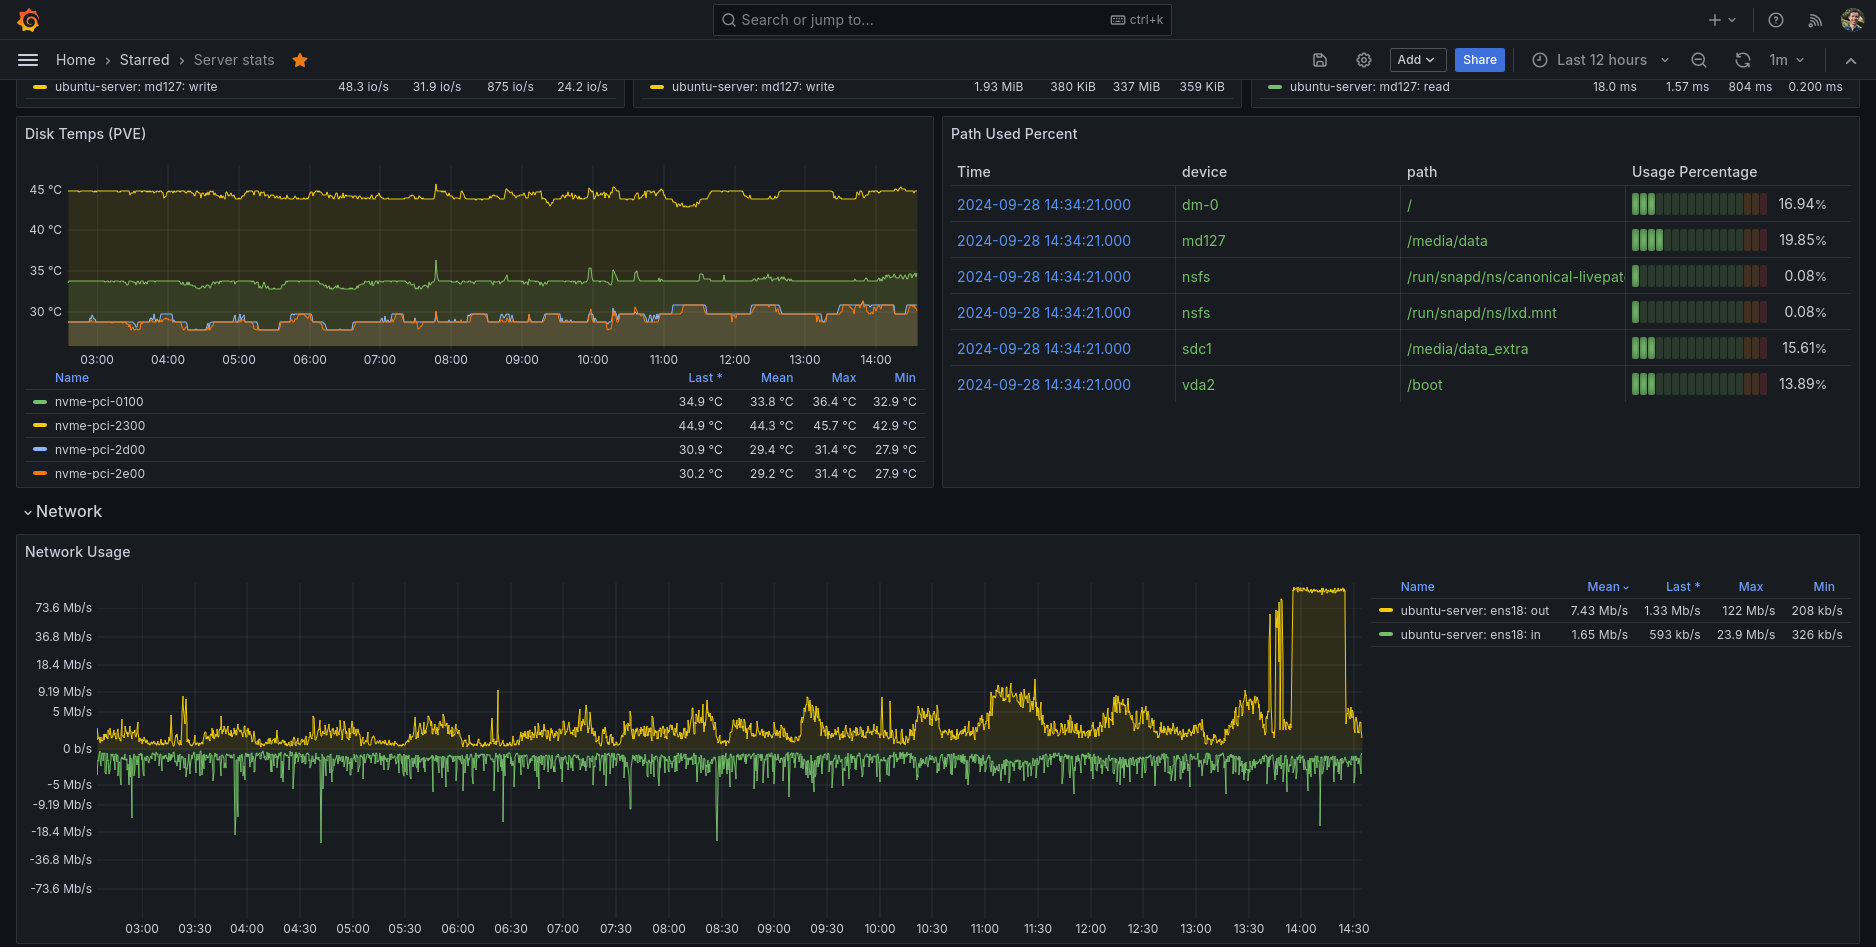Toggle nvme-pci-0100 series visibility
Image resolution: width=1876 pixels, height=947 pixels.
(x=99, y=402)
